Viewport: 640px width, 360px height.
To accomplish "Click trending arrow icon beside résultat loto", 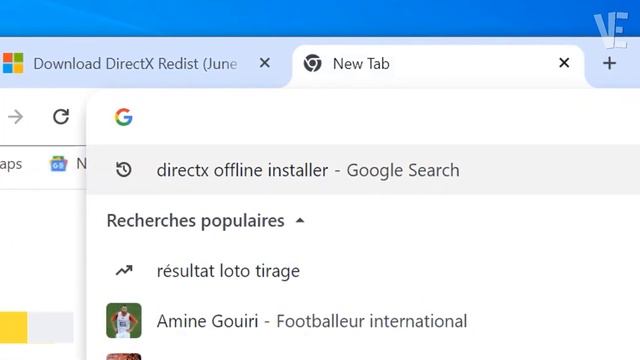I will [x=124, y=270].
